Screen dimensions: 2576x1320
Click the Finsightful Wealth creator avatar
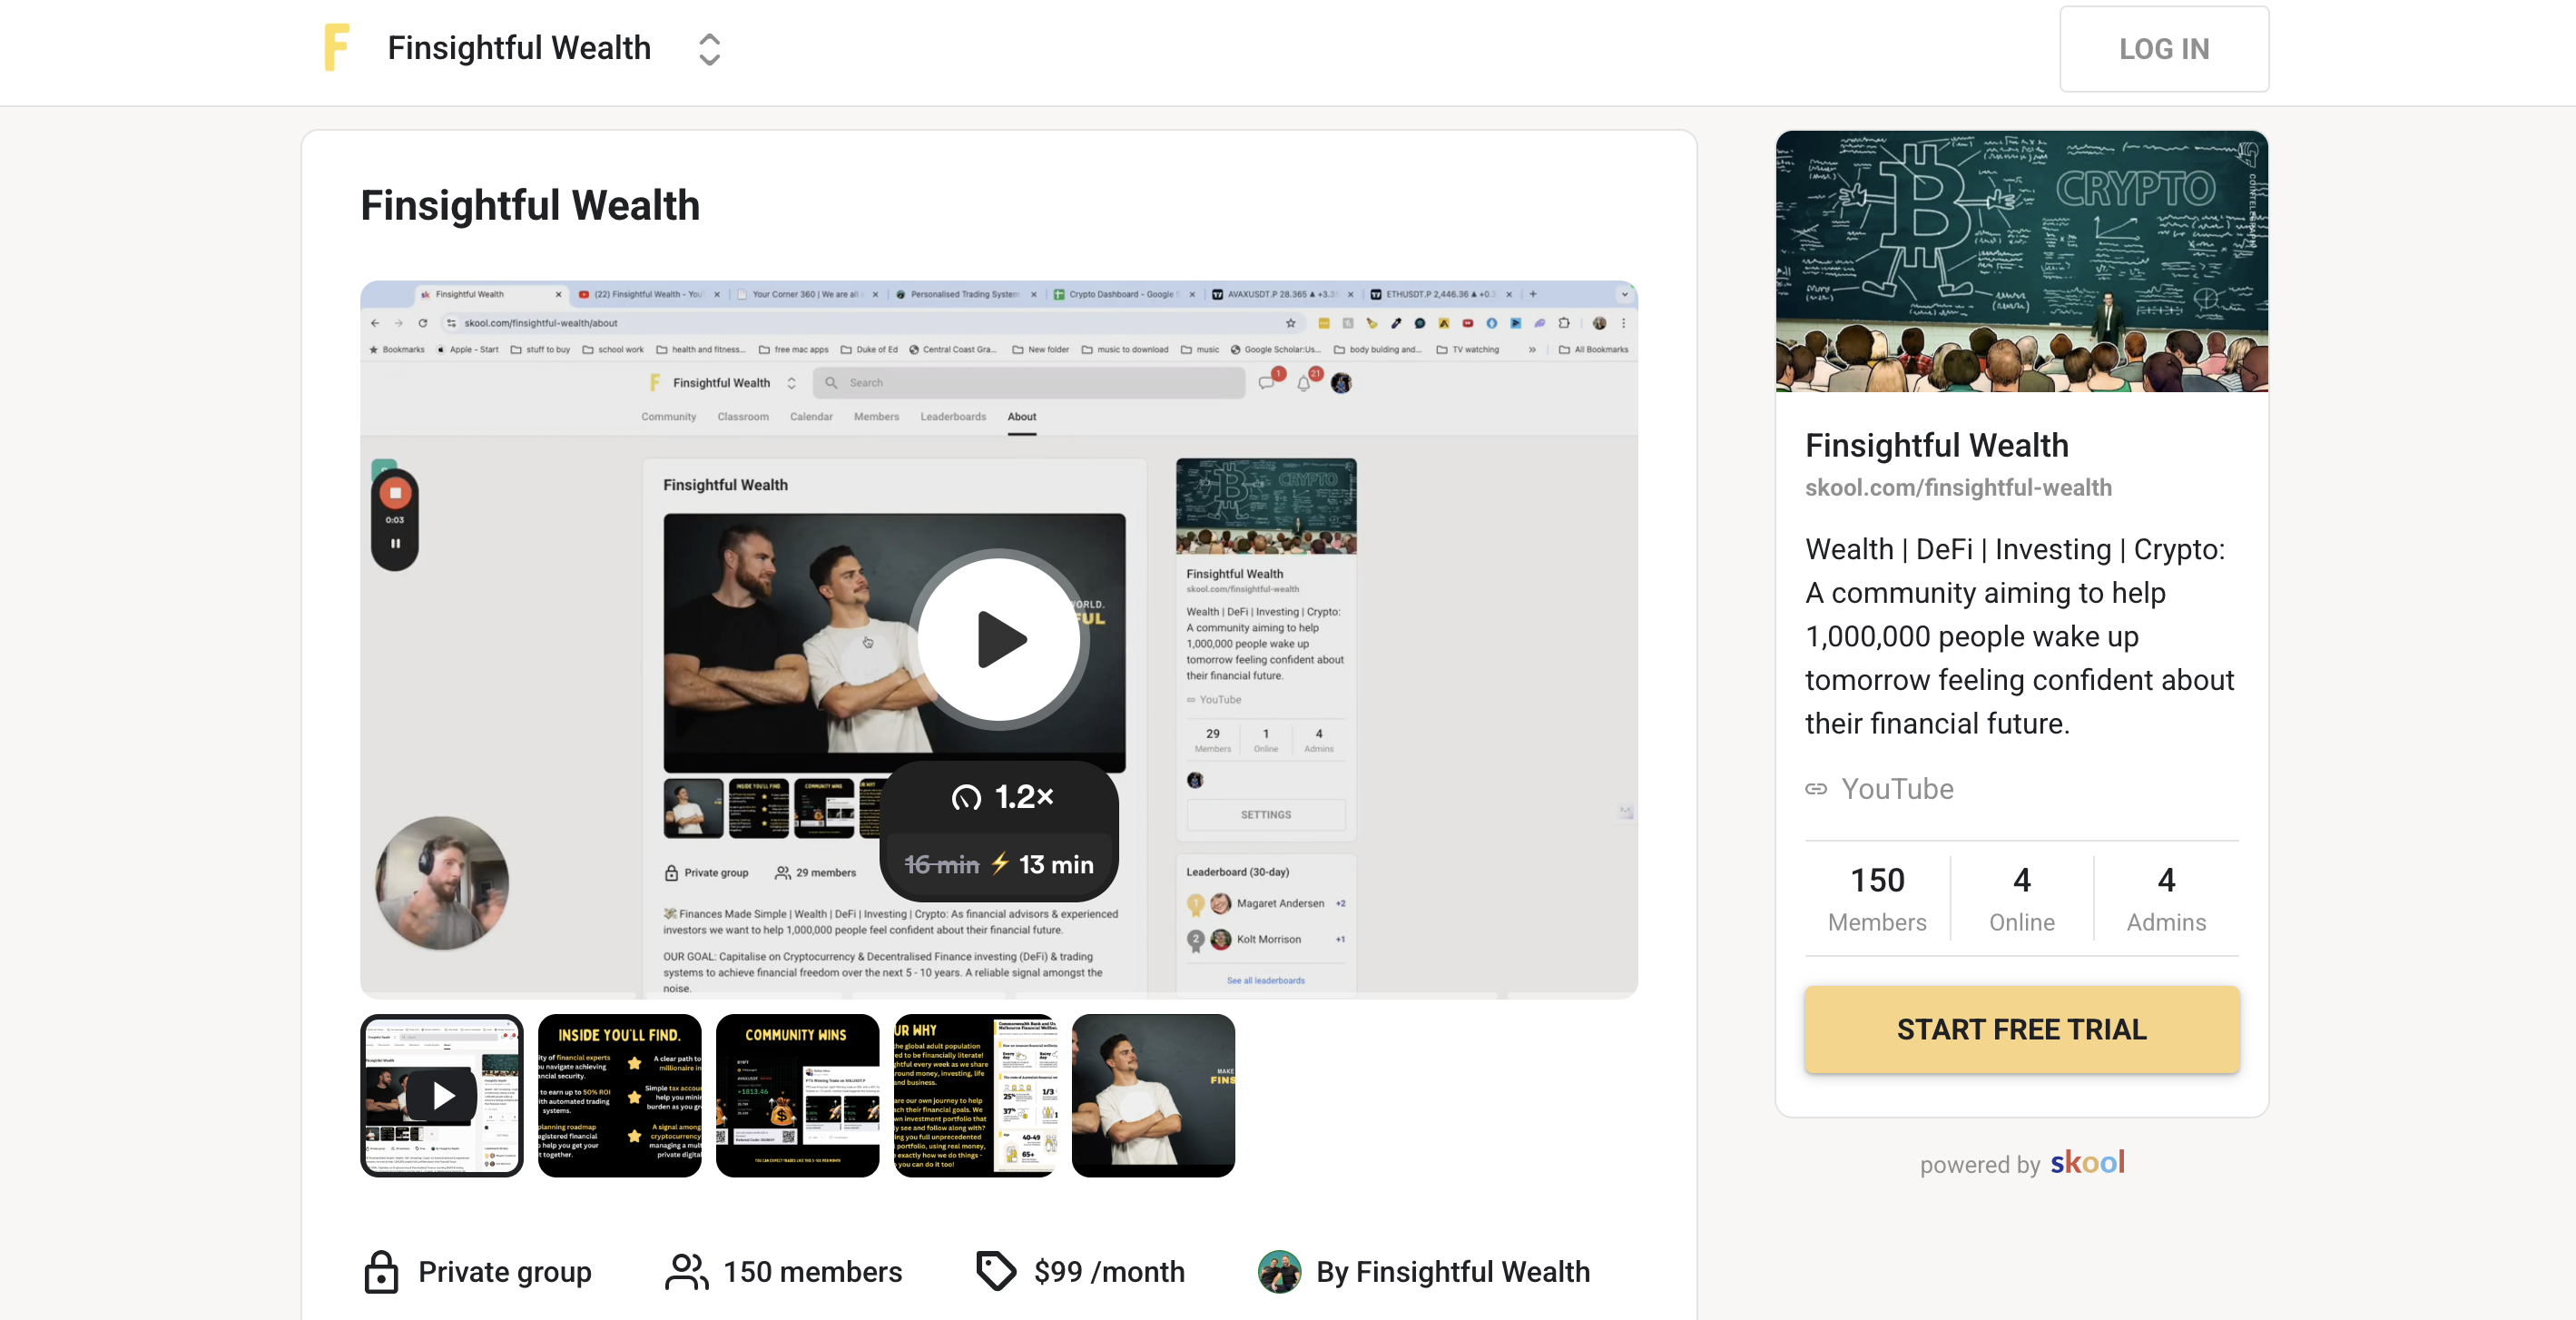click(x=1279, y=1272)
